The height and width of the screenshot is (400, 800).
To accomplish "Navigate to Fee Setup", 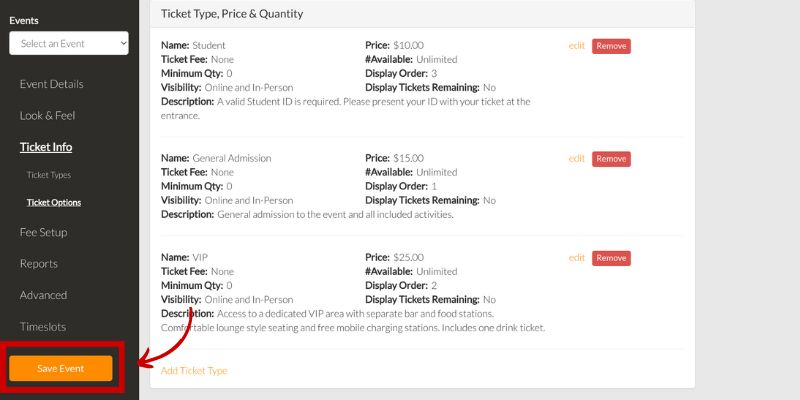I will point(44,232).
